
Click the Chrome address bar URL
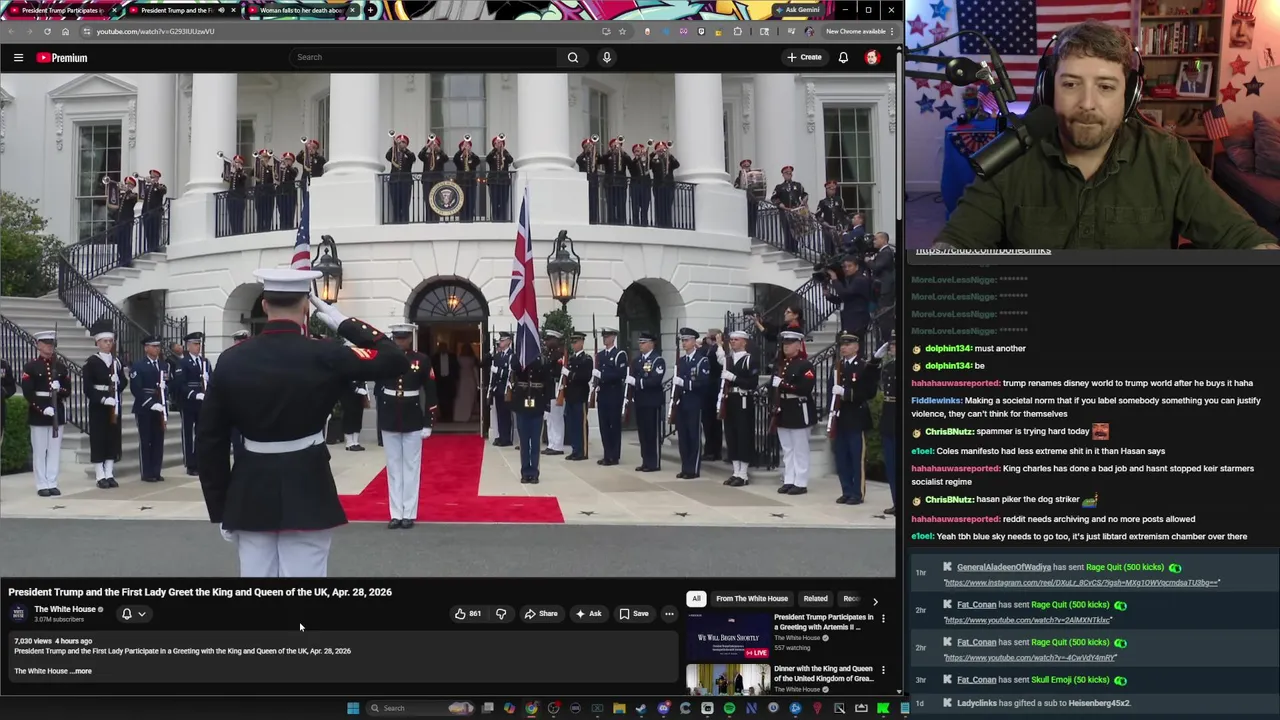(156, 31)
